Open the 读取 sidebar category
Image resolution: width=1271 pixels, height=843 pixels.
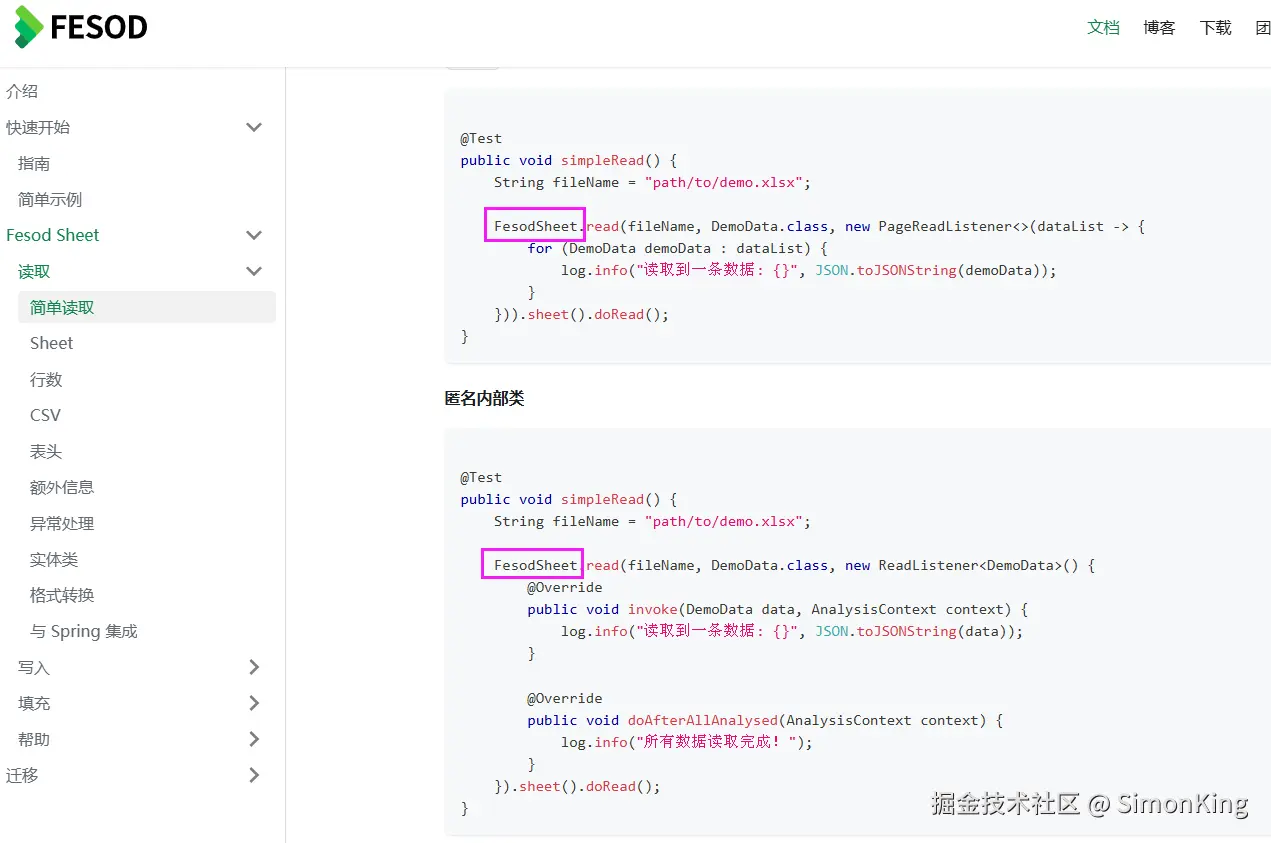(34, 271)
